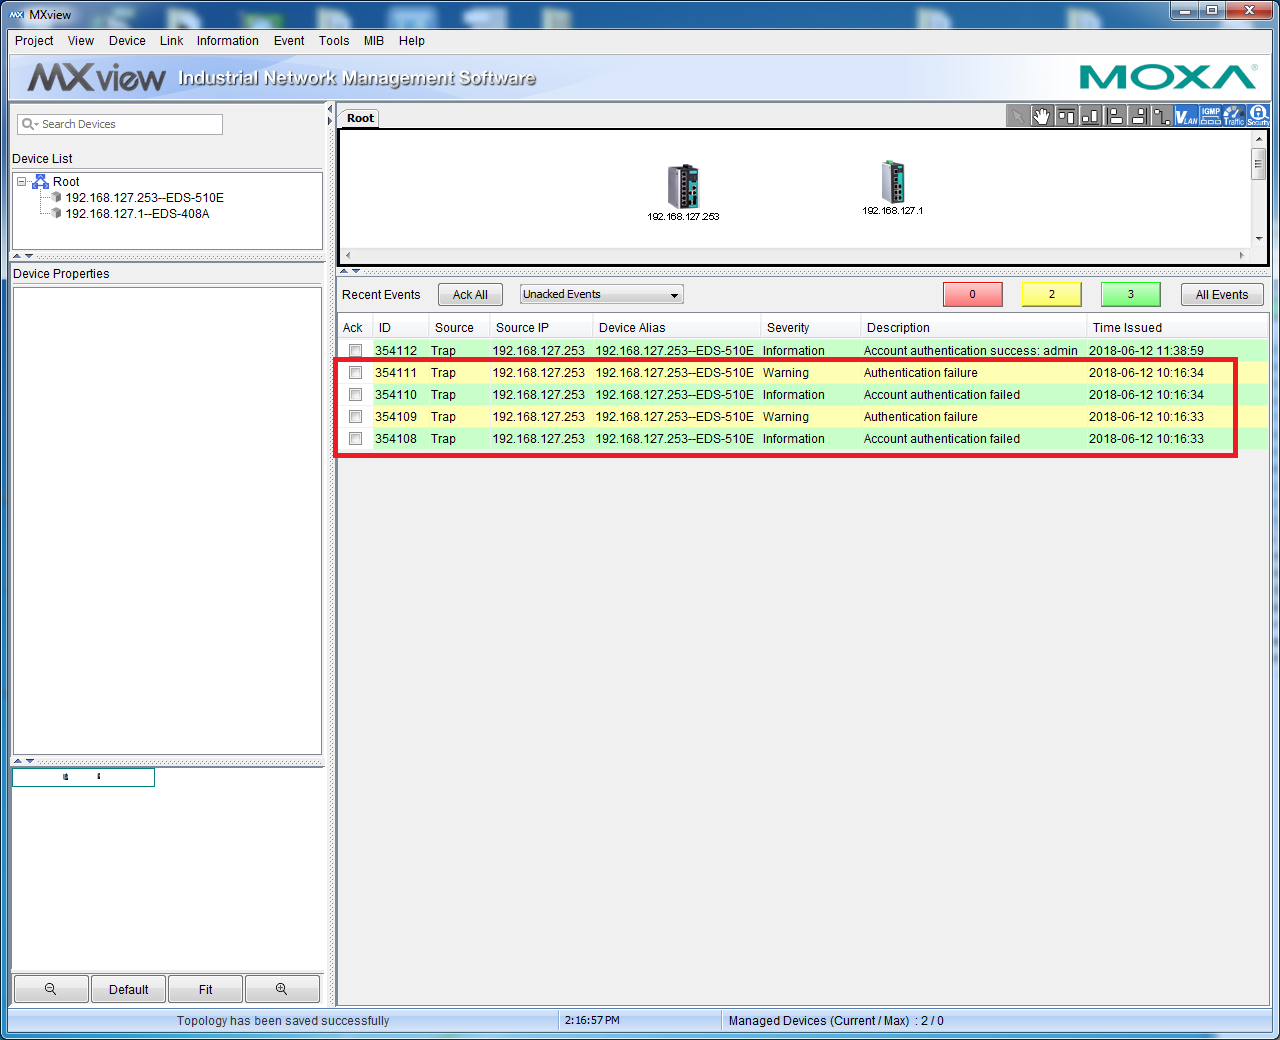This screenshot has height=1040, width=1280.
Task: Reset zoom with the Default button
Action: (128, 989)
